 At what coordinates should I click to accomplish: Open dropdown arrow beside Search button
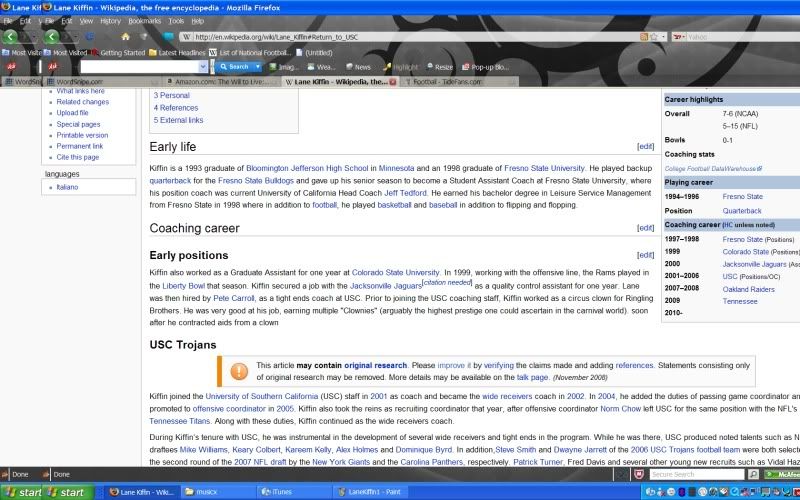coord(258,67)
